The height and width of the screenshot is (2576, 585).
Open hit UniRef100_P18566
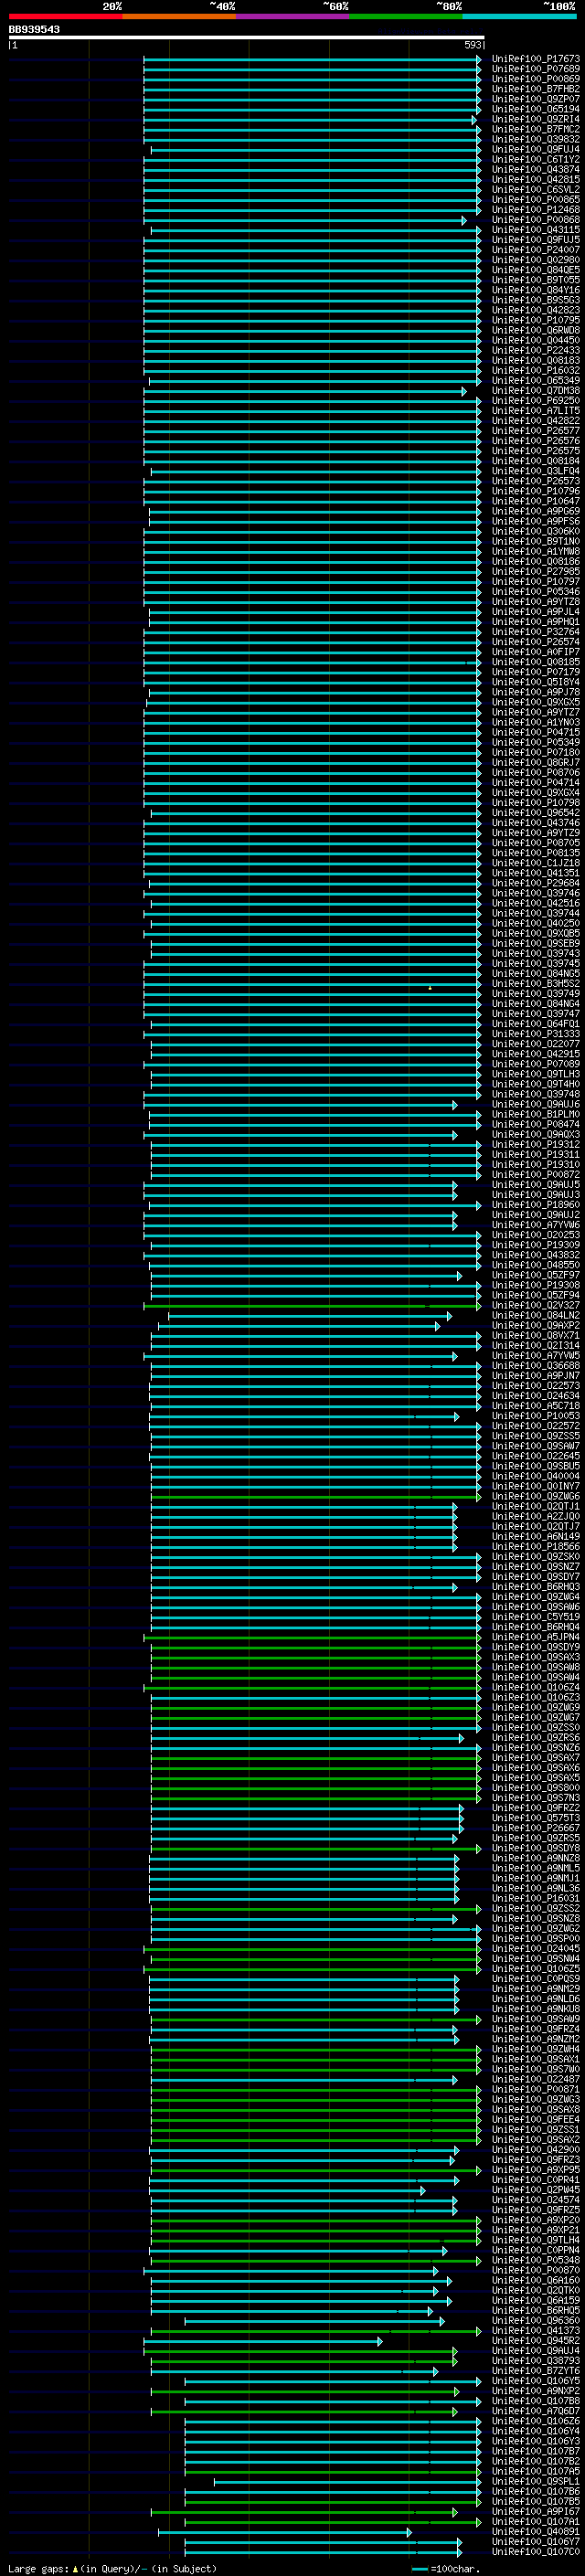[x=536, y=1546]
